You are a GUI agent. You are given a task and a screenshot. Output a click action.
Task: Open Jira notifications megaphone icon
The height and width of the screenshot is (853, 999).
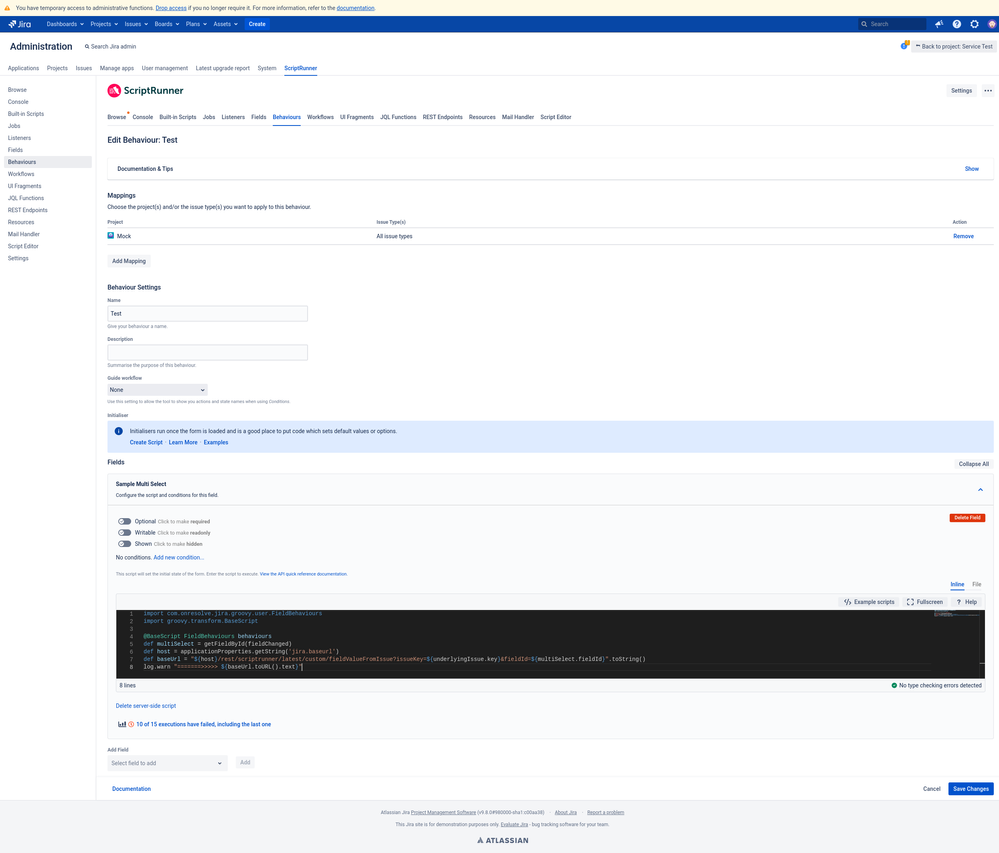[x=938, y=24]
